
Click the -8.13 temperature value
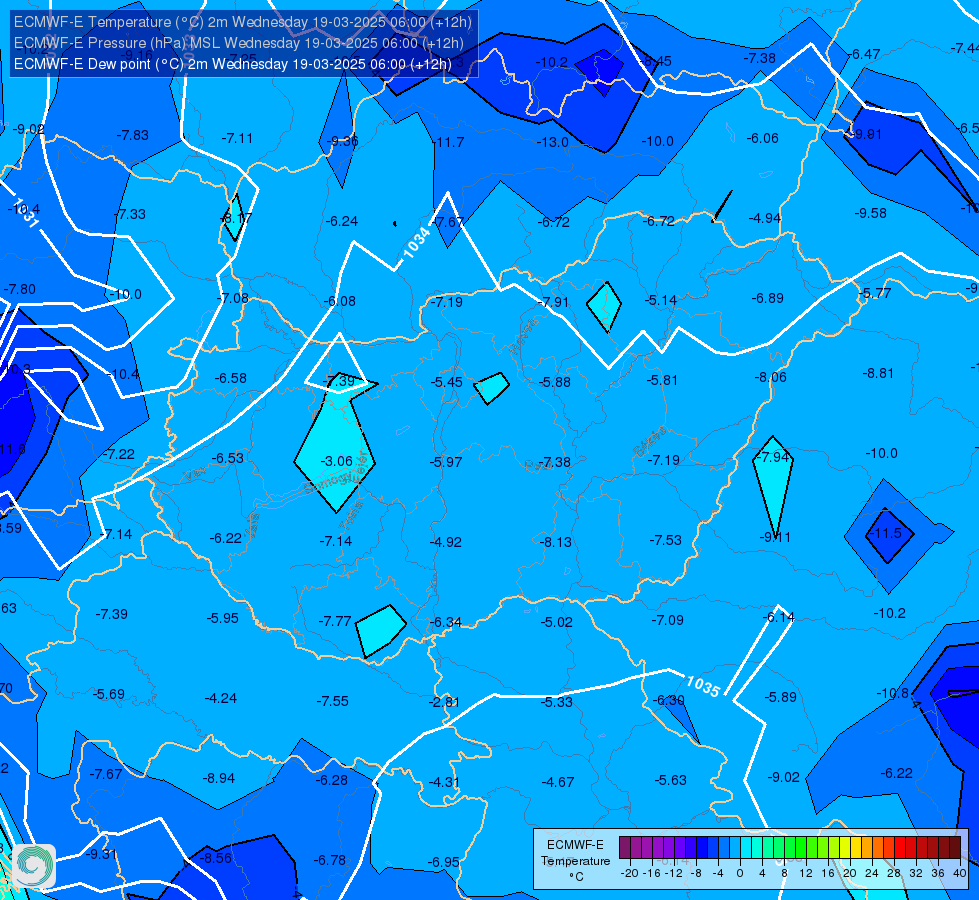coord(555,542)
